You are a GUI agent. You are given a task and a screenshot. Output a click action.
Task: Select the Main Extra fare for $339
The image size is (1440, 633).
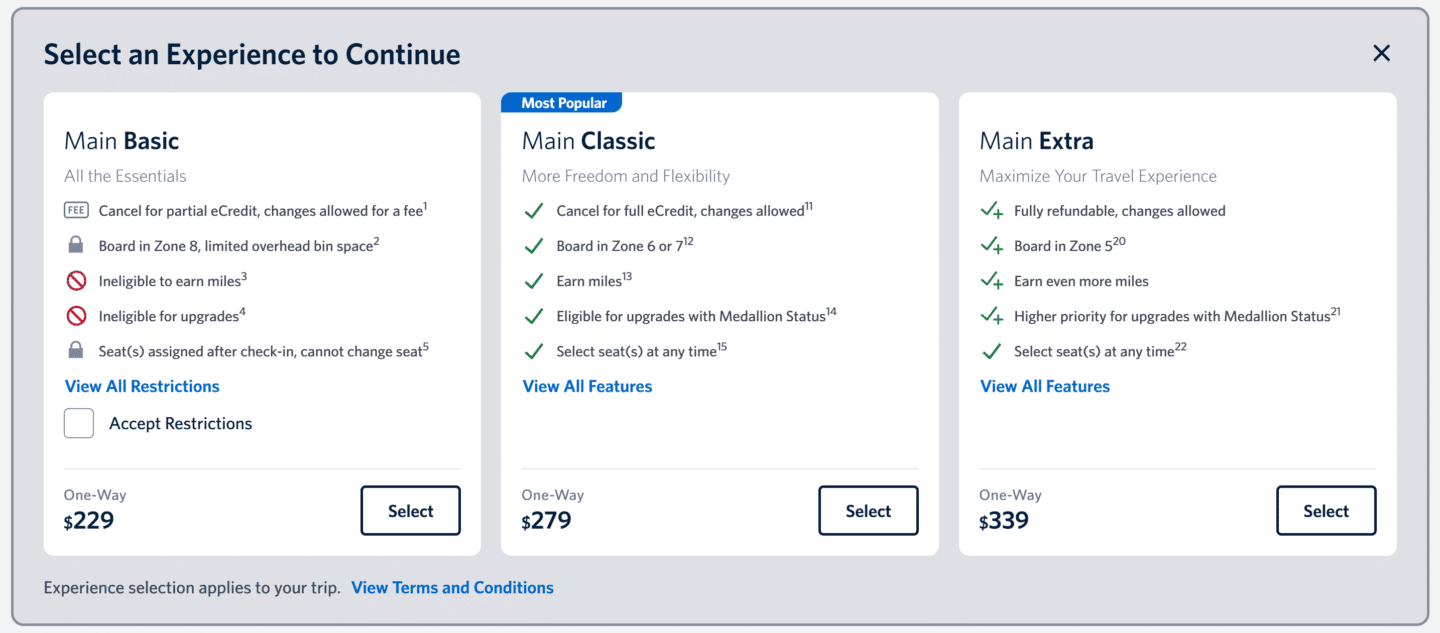1326,511
